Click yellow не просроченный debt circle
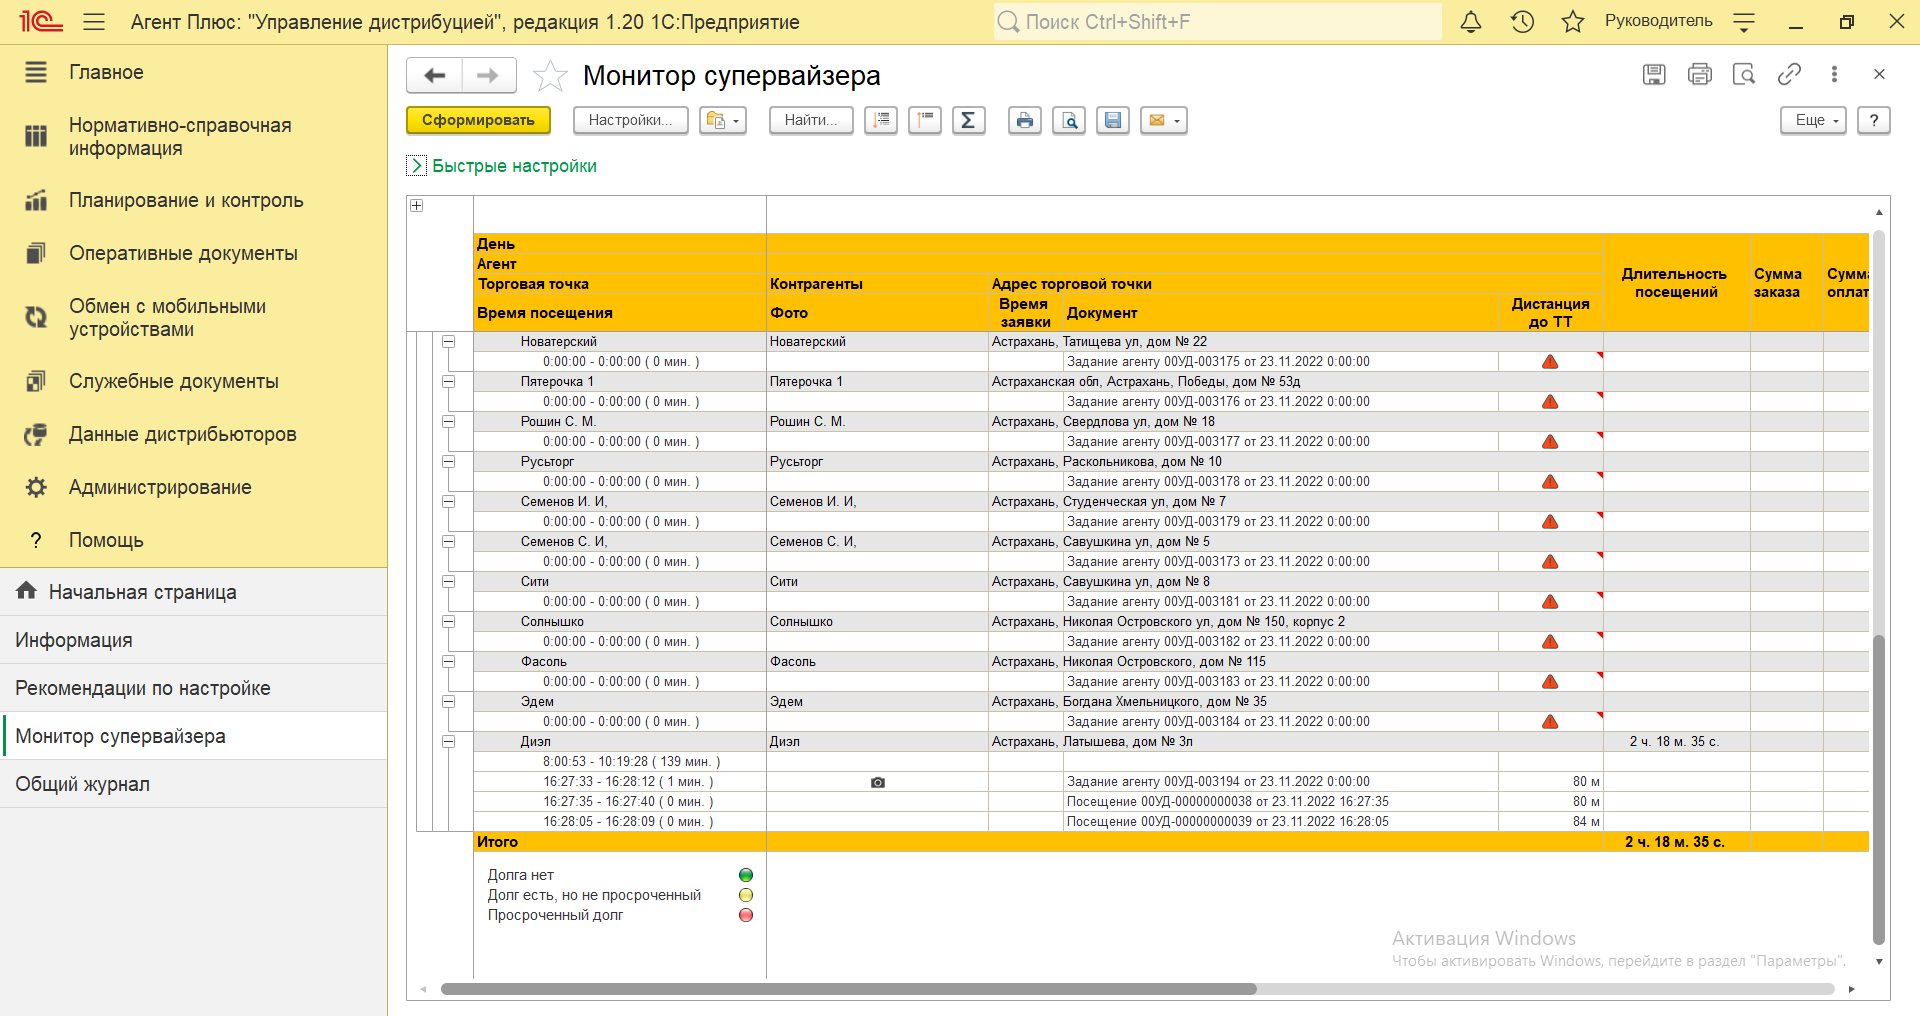Image resolution: width=1920 pixels, height=1016 pixels. 746,895
